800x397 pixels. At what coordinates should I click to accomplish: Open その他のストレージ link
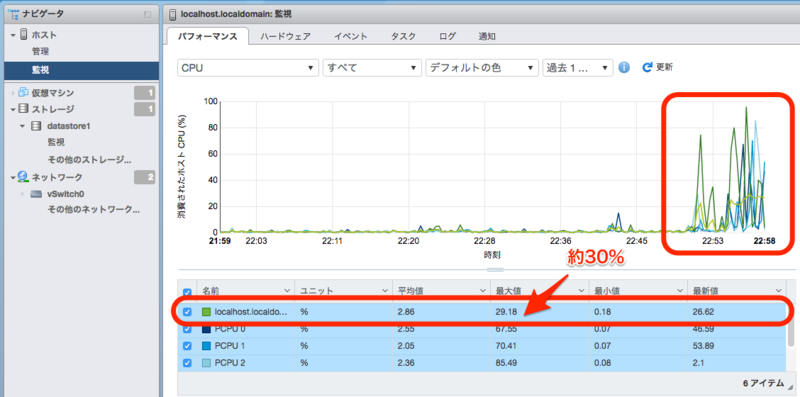(89, 160)
